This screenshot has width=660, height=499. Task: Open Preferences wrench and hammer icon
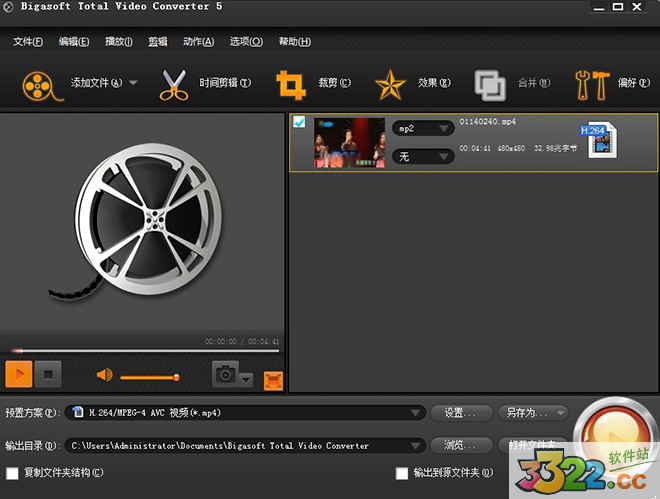pyautogui.click(x=592, y=85)
